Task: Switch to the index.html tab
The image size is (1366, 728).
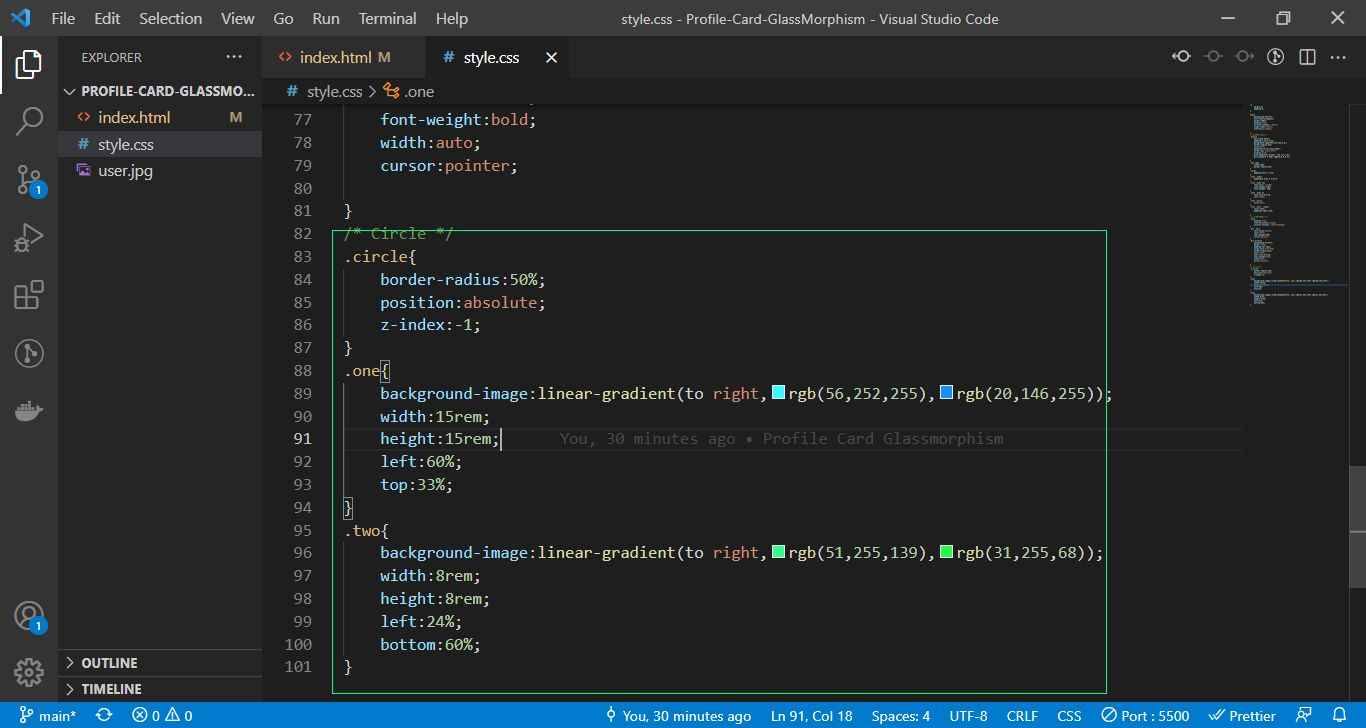Action: pyautogui.click(x=343, y=58)
